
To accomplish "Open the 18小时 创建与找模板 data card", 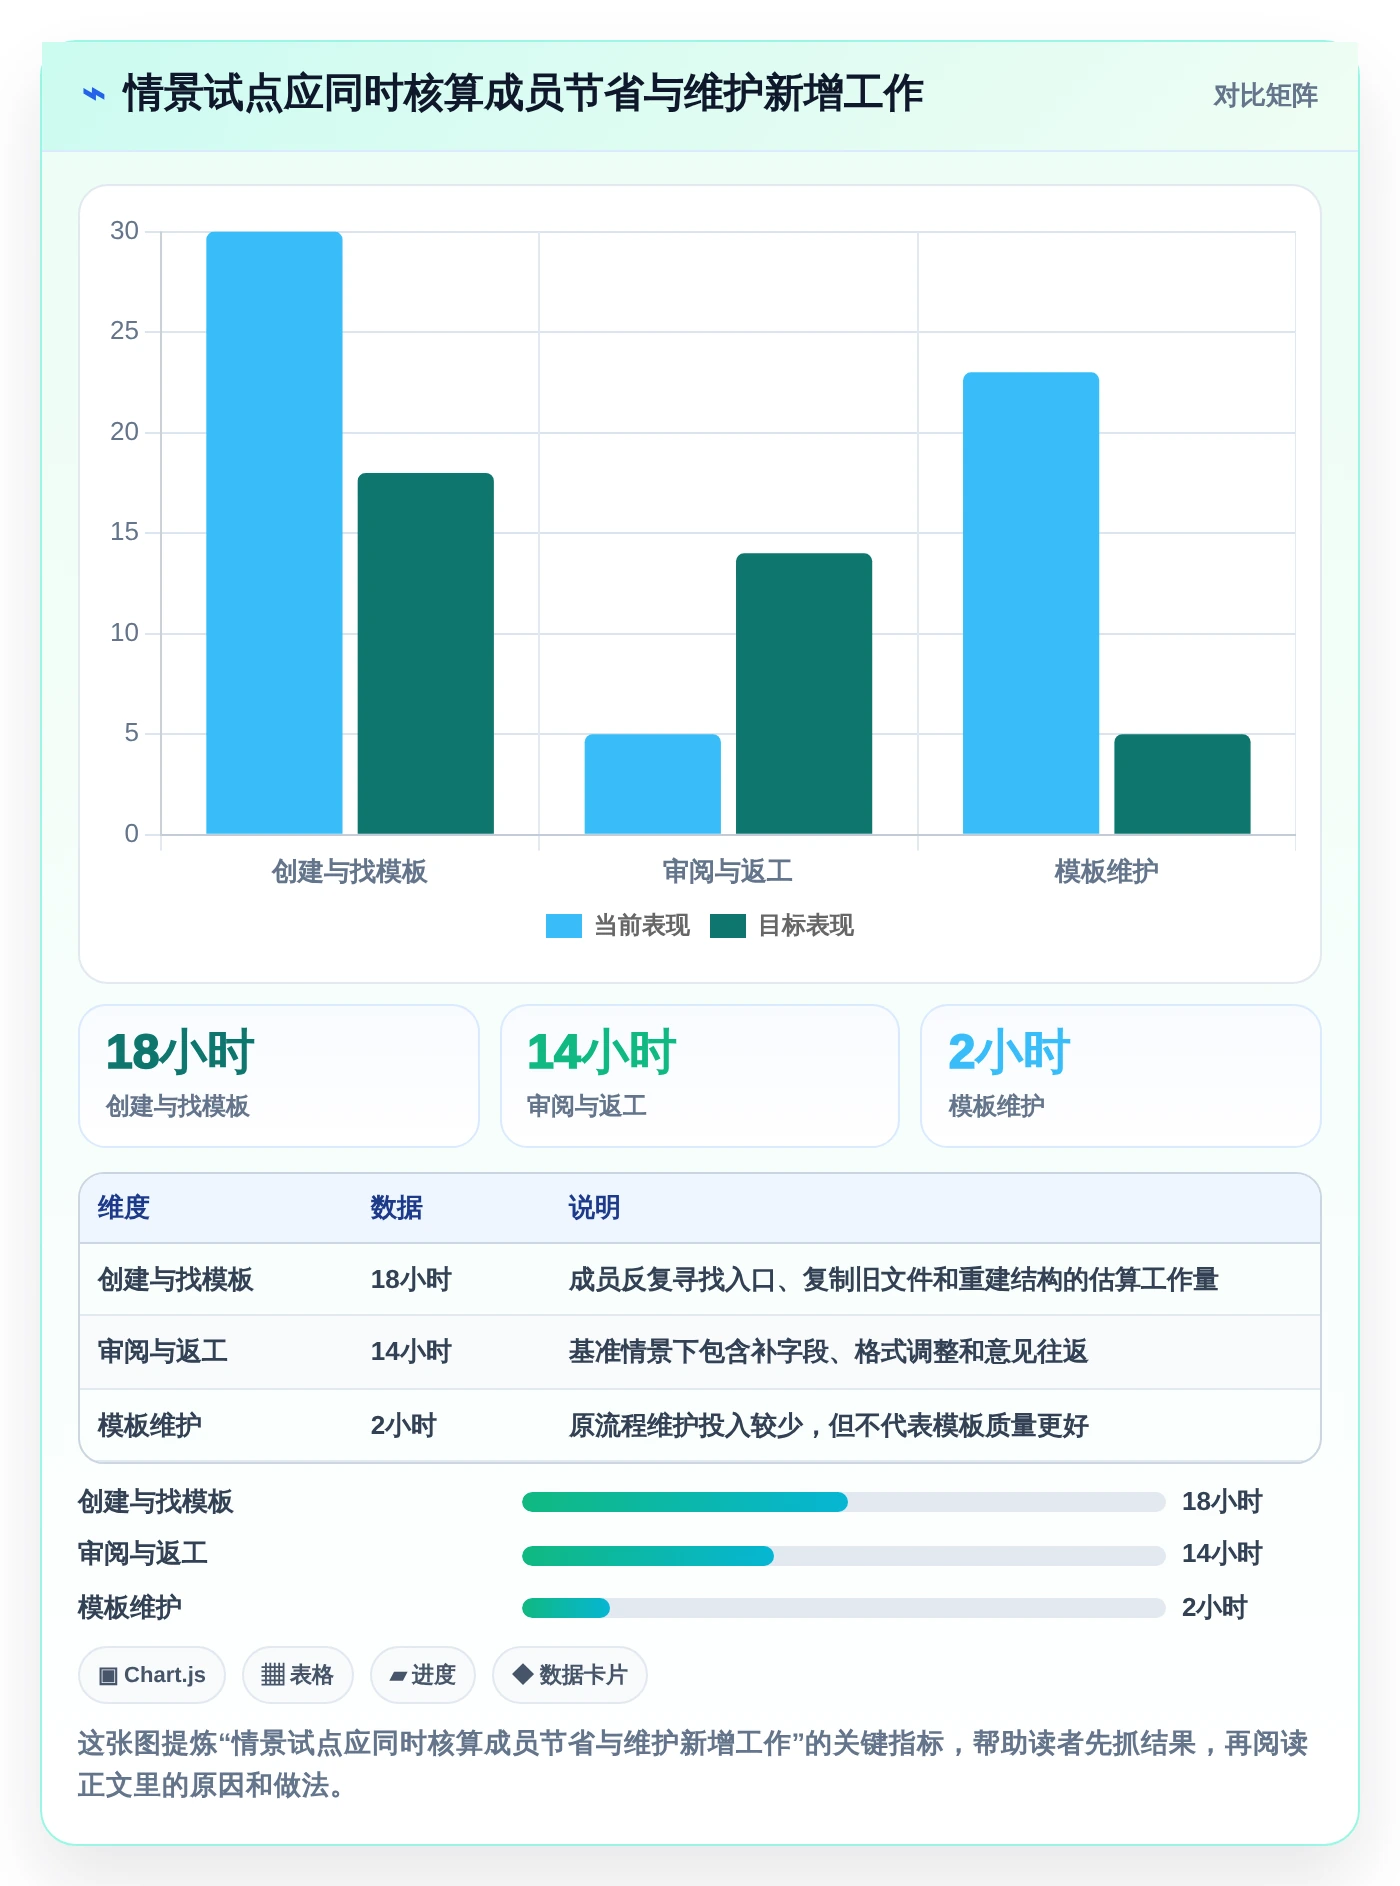I will click(x=279, y=1076).
